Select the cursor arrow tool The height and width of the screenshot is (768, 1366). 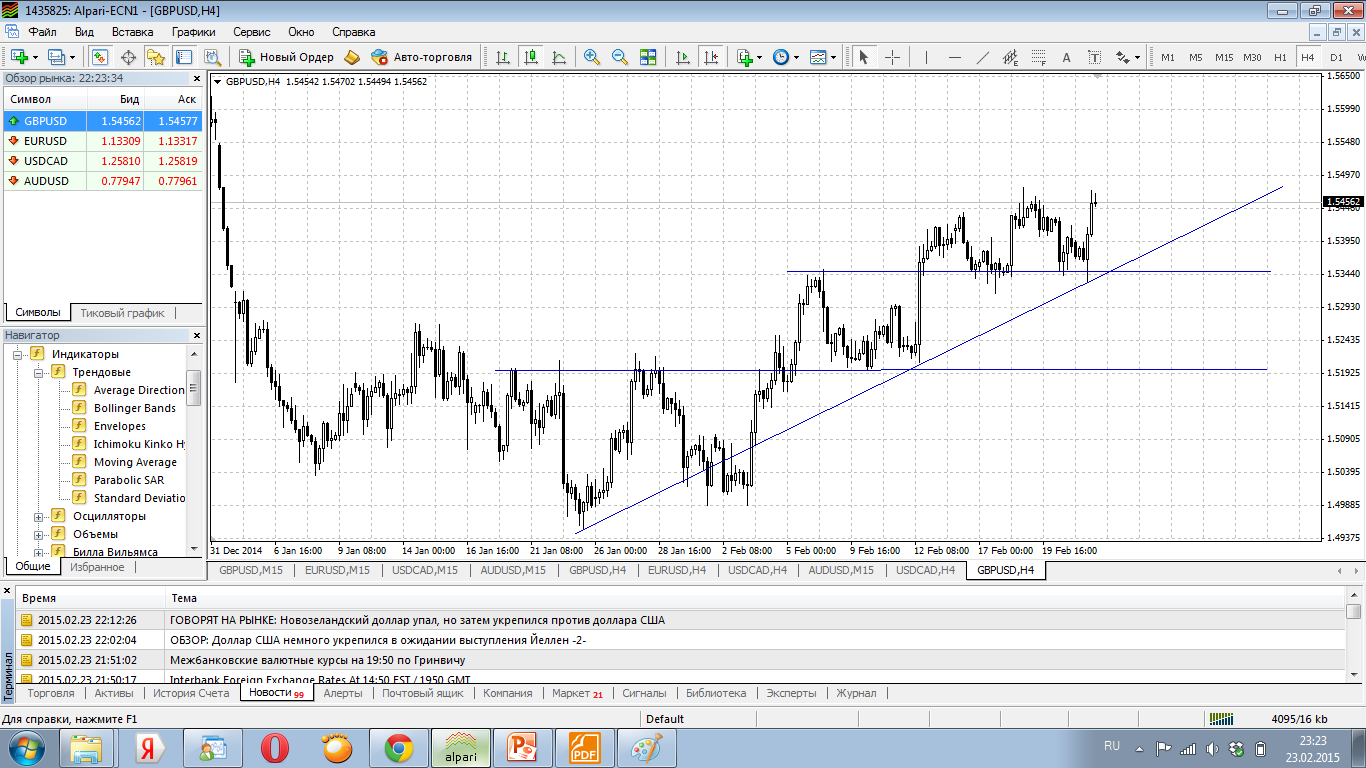click(864, 57)
